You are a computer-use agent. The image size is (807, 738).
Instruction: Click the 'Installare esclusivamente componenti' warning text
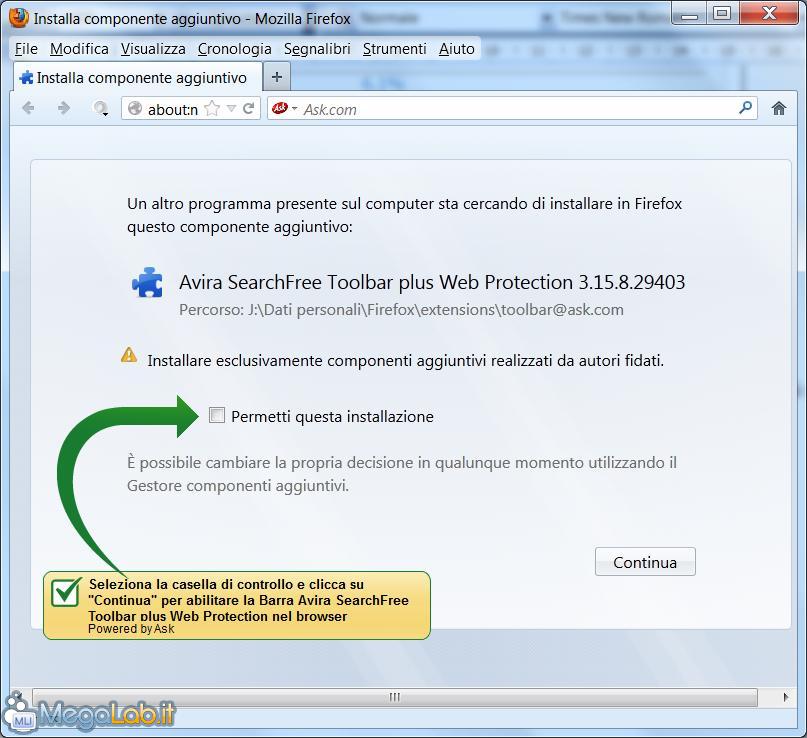(x=406, y=361)
